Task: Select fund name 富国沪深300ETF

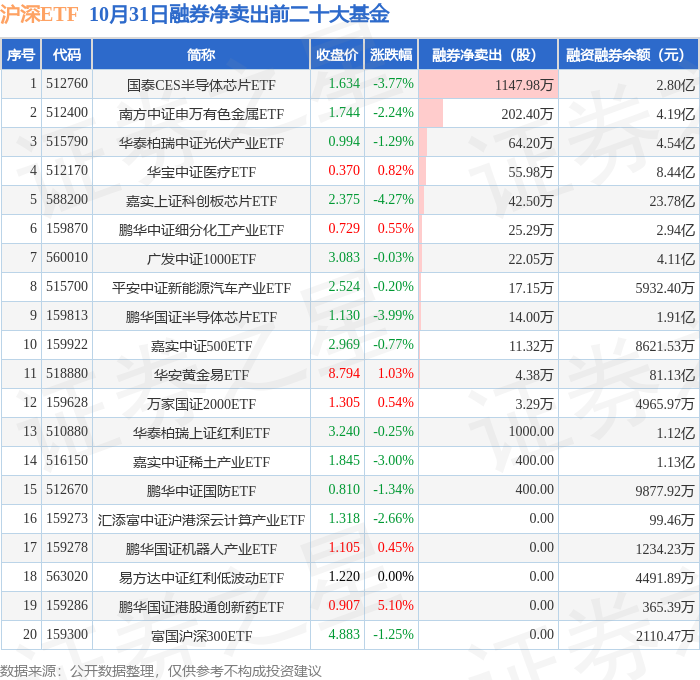Action: 201,636
